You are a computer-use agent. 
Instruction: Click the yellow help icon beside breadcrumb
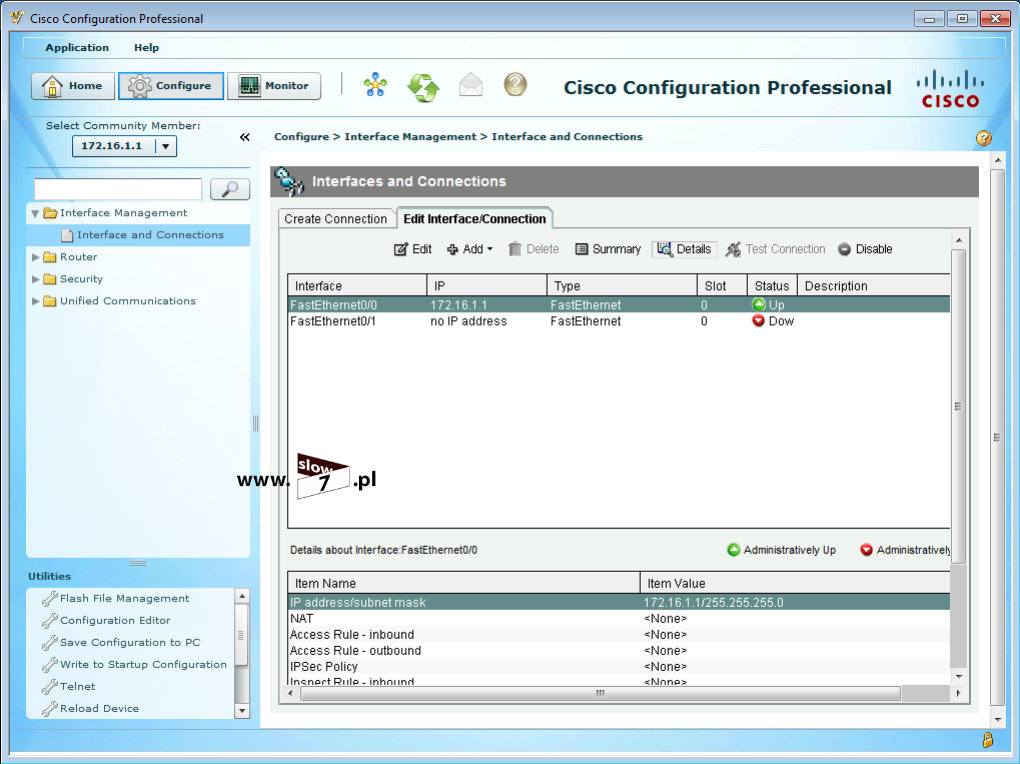984,138
